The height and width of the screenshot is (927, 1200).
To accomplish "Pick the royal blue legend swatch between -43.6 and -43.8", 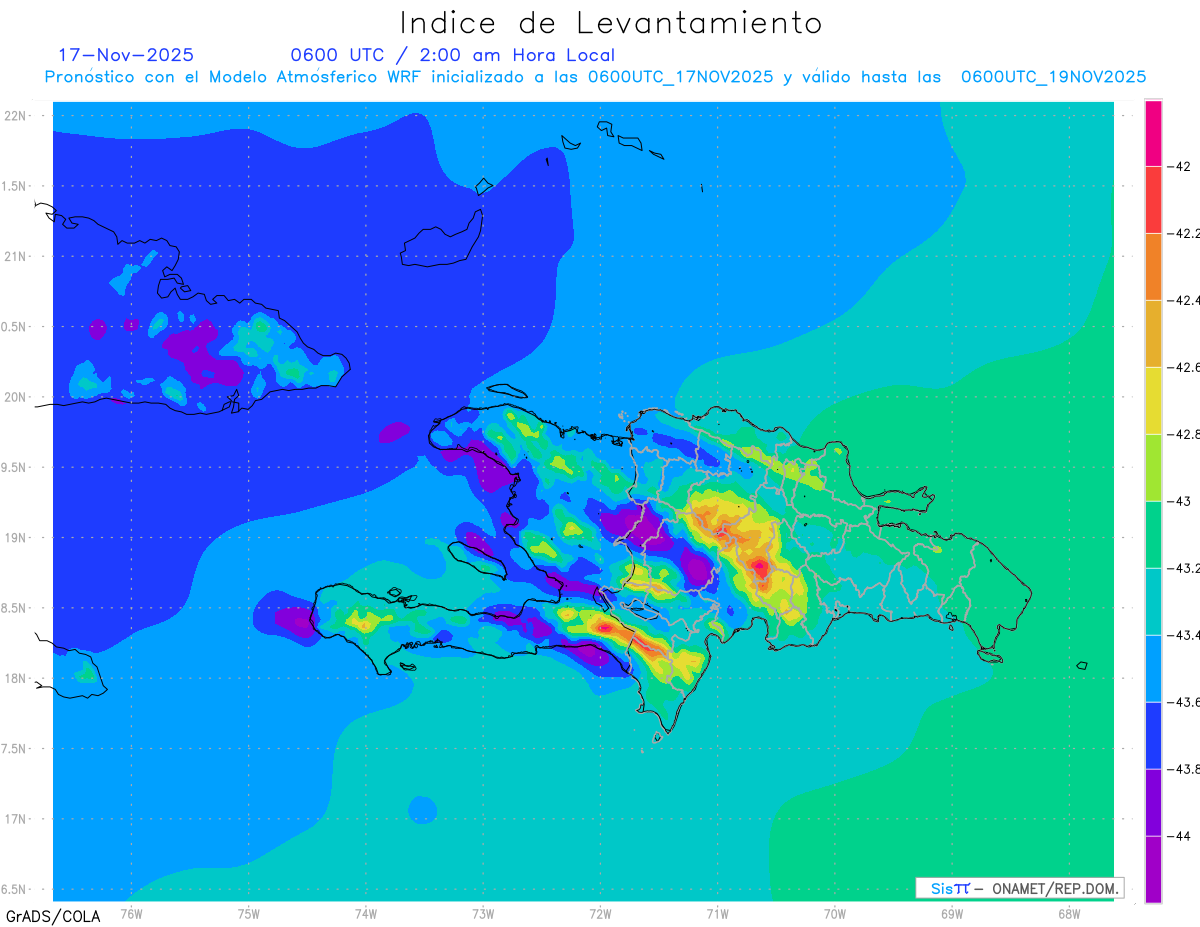I will pyautogui.click(x=1153, y=736).
